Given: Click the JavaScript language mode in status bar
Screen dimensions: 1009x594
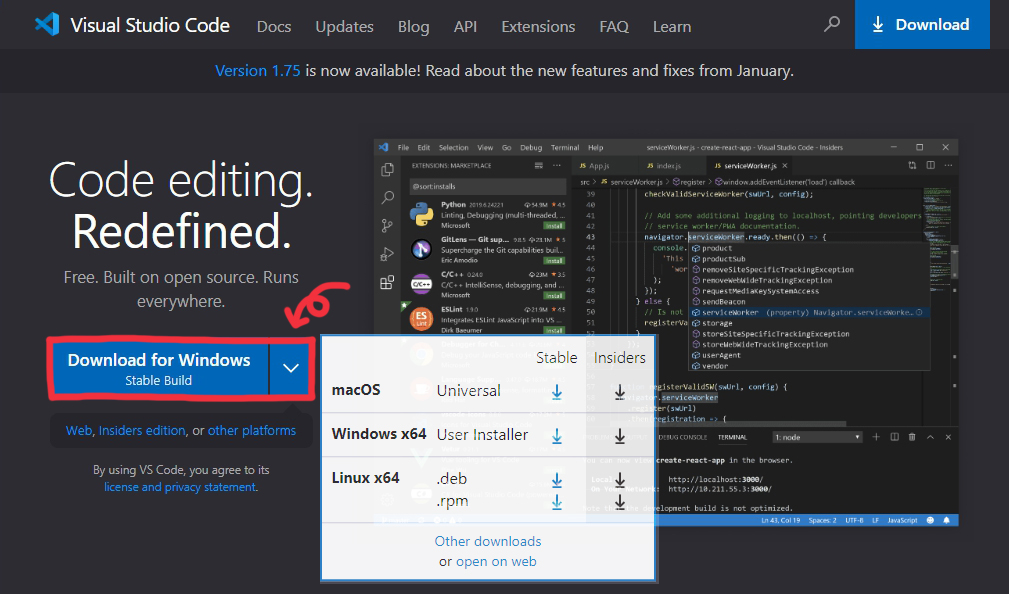Looking at the screenshot, I should pyautogui.click(x=902, y=520).
